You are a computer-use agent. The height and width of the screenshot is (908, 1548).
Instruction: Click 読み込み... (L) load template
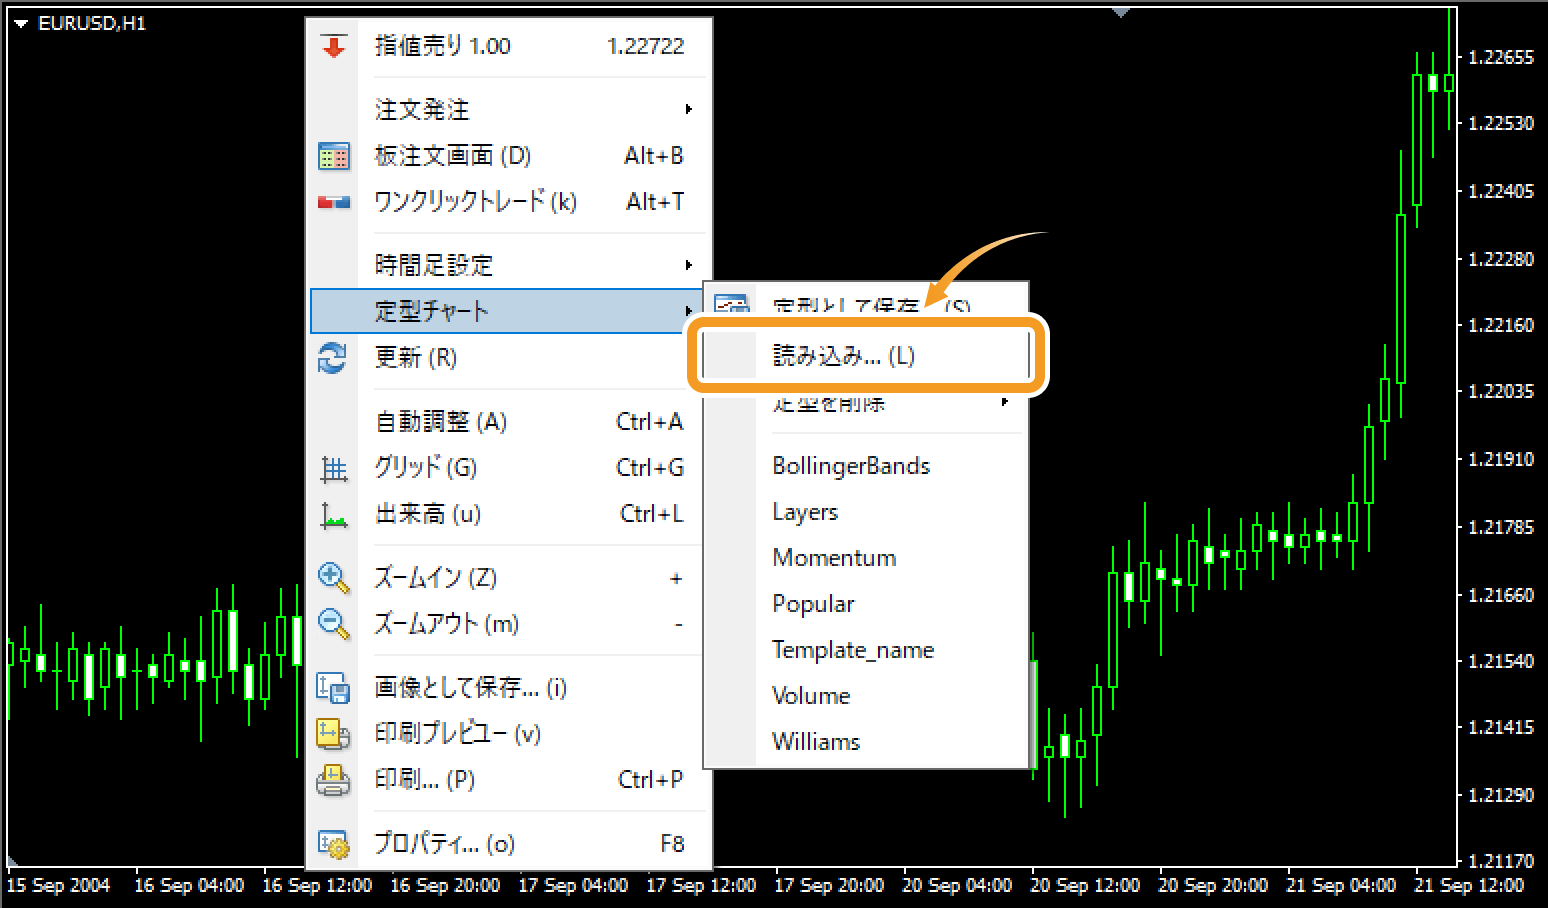coord(866,357)
